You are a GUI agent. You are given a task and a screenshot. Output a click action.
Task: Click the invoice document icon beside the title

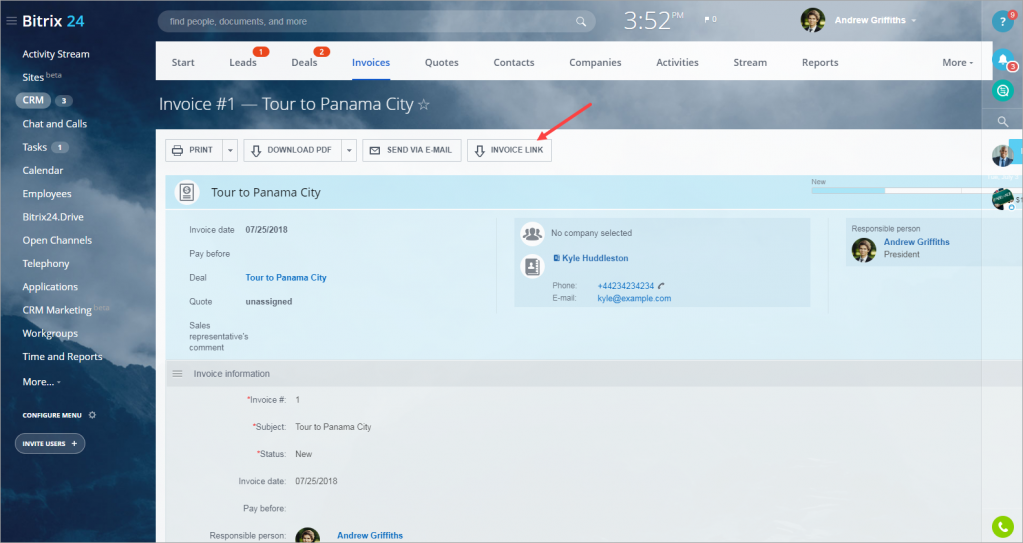pyautogui.click(x=187, y=192)
